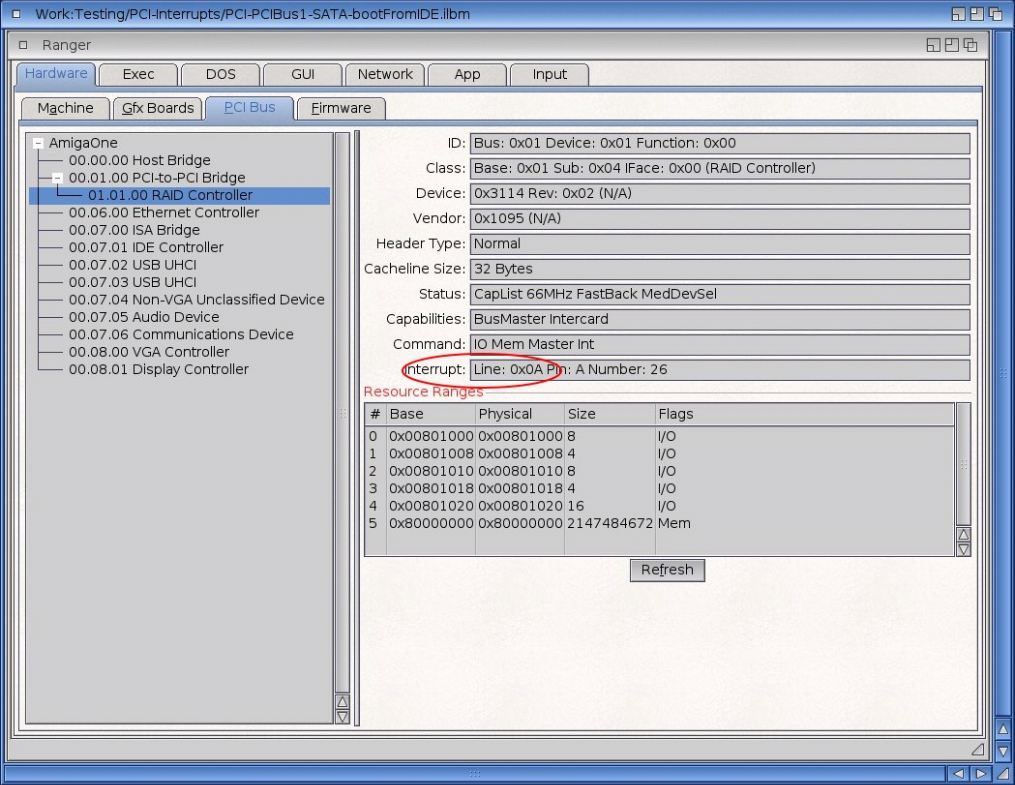The image size is (1015, 785).
Task: Select 00.08.01 Display Controller entry
Action: pos(159,370)
